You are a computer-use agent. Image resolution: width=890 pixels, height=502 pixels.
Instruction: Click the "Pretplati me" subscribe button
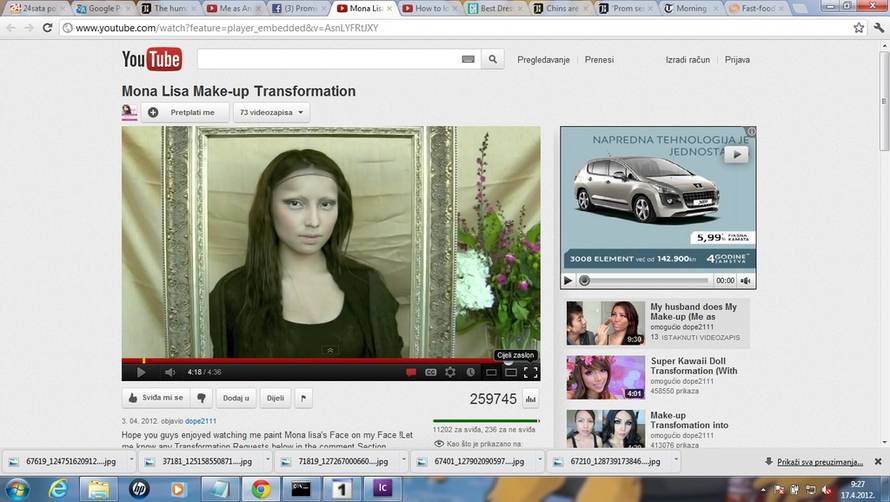pyautogui.click(x=185, y=112)
